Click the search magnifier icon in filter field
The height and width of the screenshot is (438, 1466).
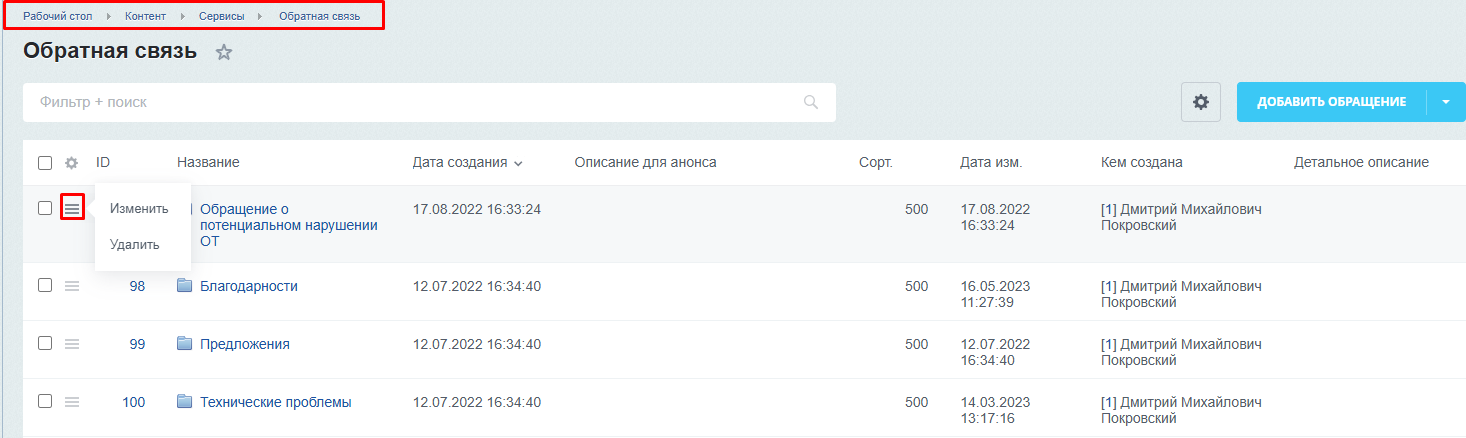[x=811, y=102]
